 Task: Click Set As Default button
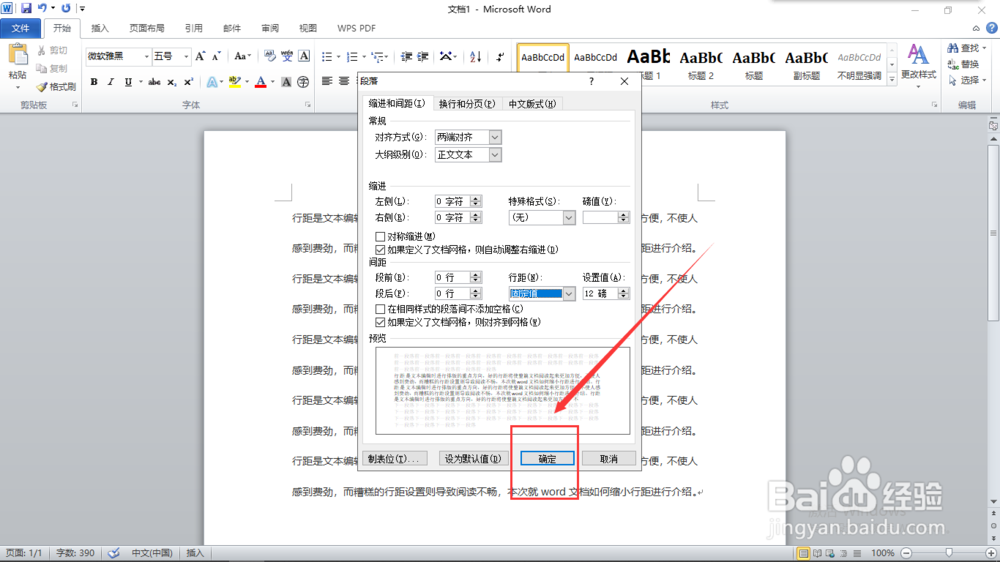coord(473,459)
